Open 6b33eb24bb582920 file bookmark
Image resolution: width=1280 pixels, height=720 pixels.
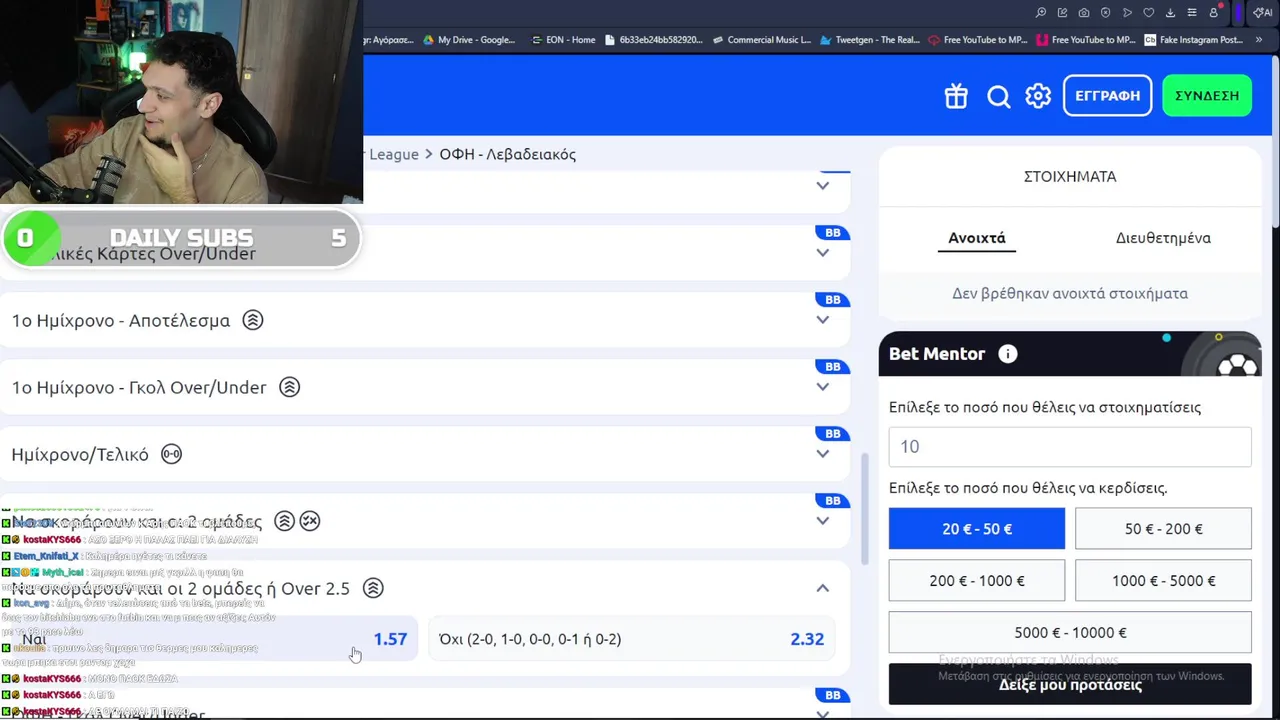pyautogui.click(x=654, y=40)
